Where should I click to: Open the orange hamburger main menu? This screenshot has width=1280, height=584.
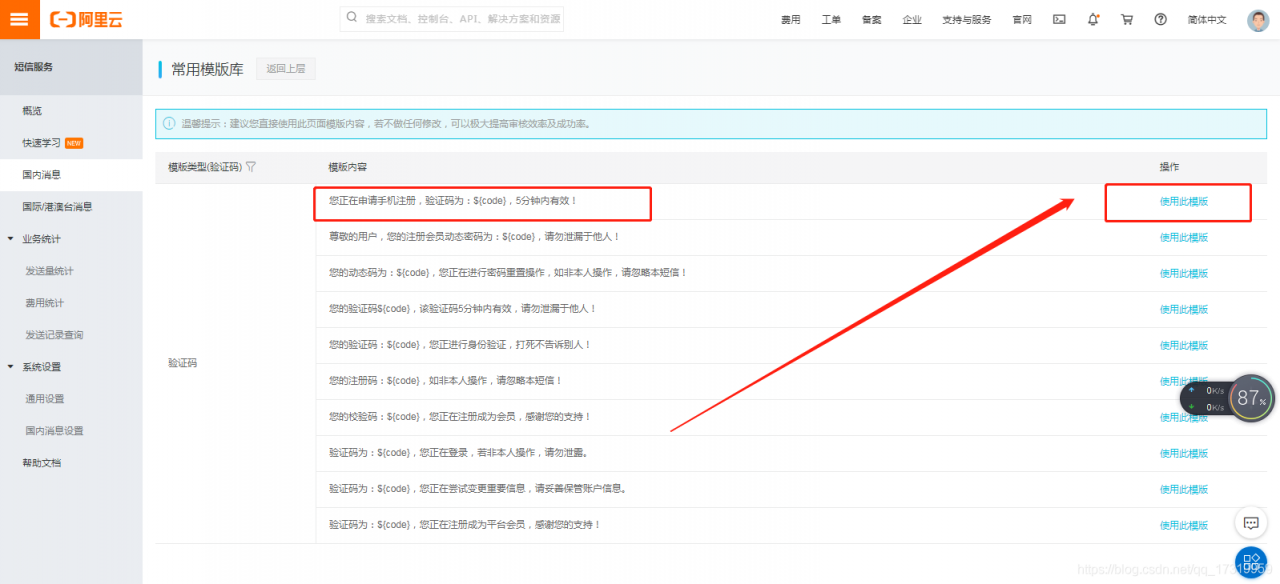19,19
